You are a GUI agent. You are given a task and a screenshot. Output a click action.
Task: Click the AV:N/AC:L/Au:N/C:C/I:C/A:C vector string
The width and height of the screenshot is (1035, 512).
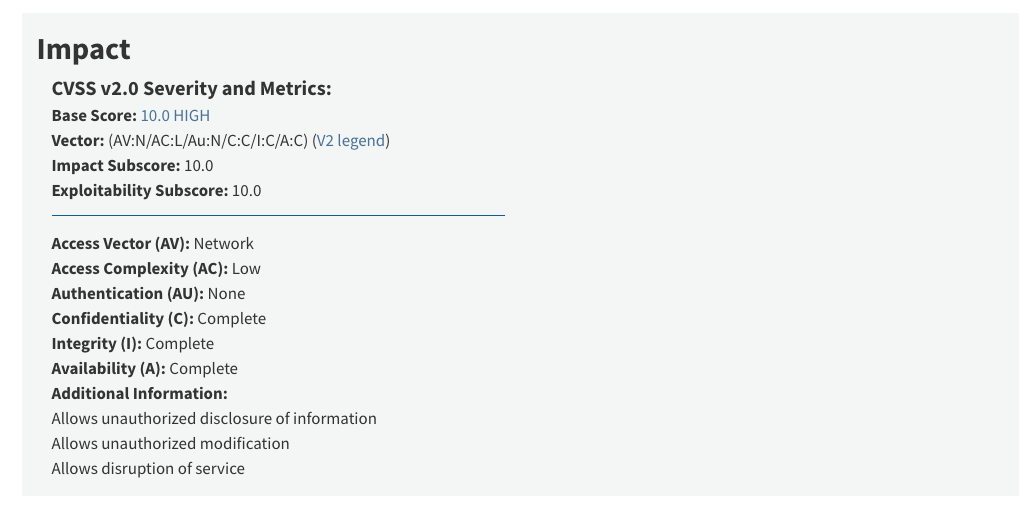pyautogui.click(x=208, y=141)
